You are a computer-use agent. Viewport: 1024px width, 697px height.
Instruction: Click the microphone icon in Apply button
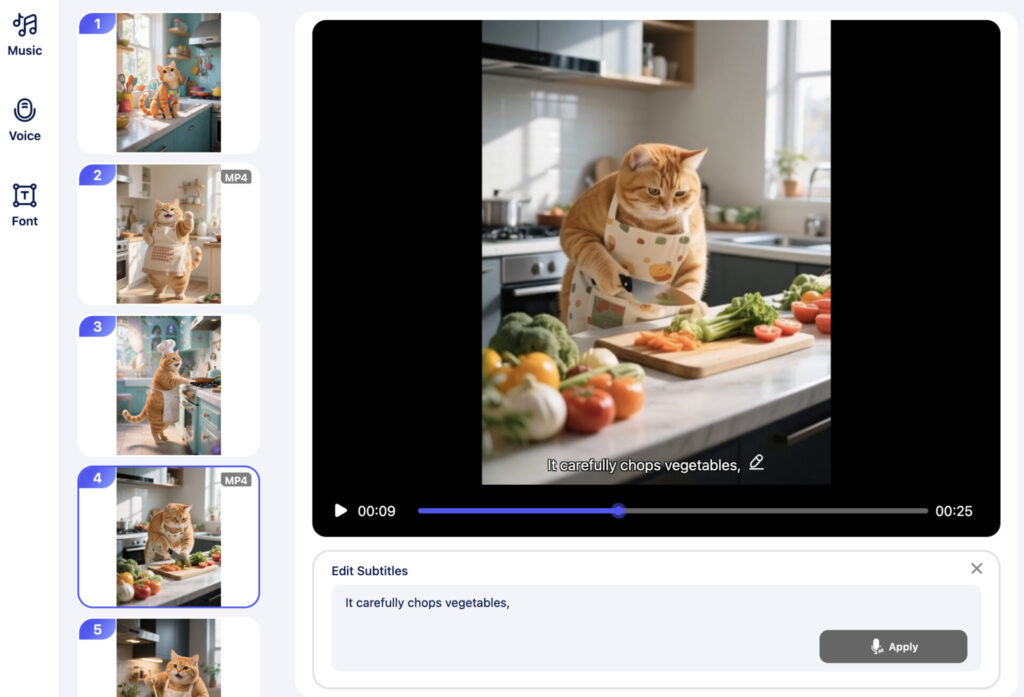(877, 647)
